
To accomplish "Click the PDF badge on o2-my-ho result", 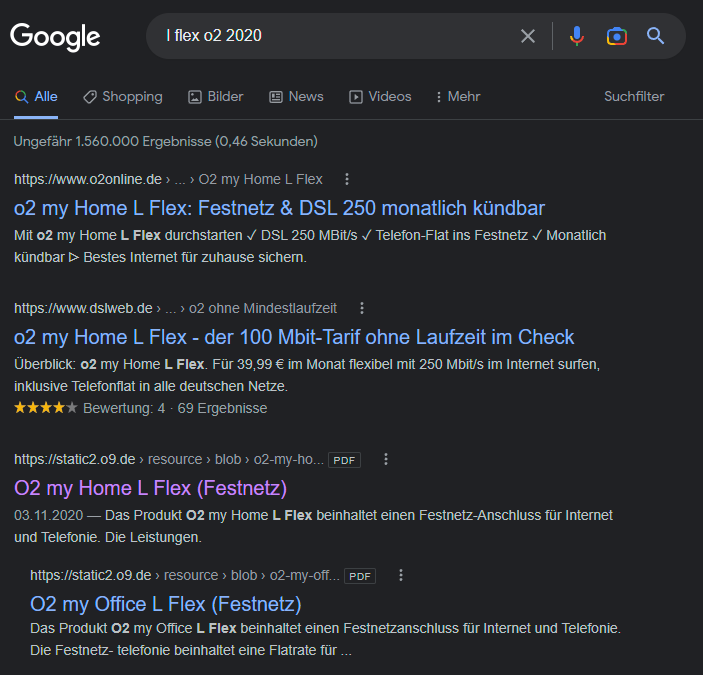I will (x=344, y=460).
